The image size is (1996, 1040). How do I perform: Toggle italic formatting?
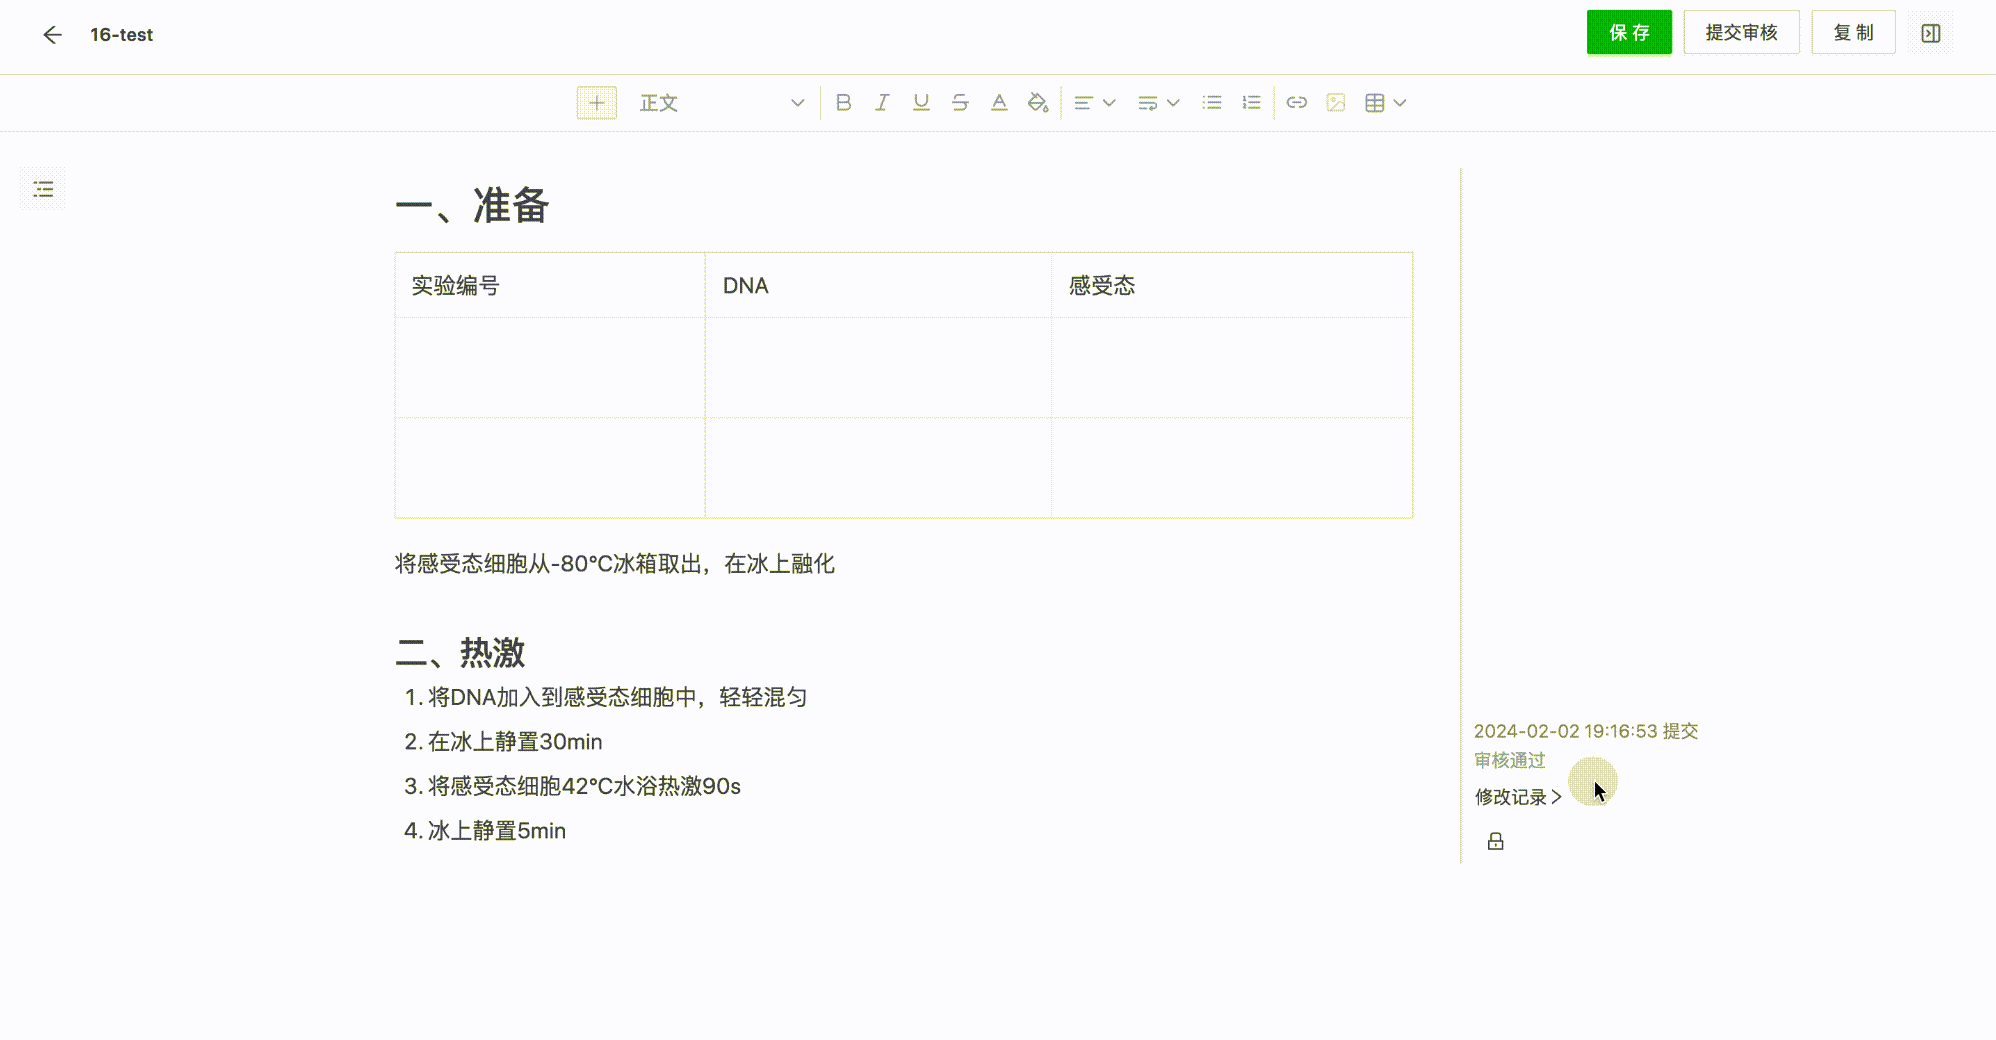point(882,103)
